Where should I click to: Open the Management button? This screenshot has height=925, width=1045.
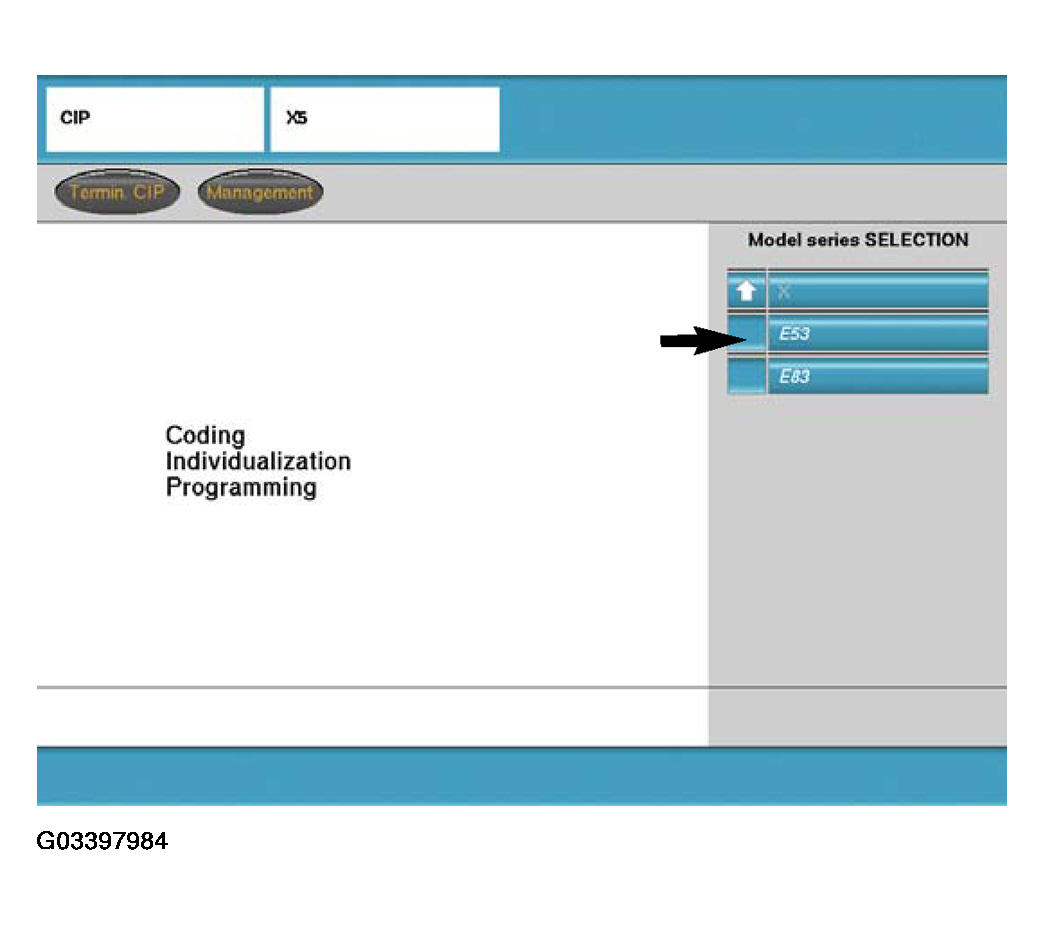pyautogui.click(x=260, y=193)
